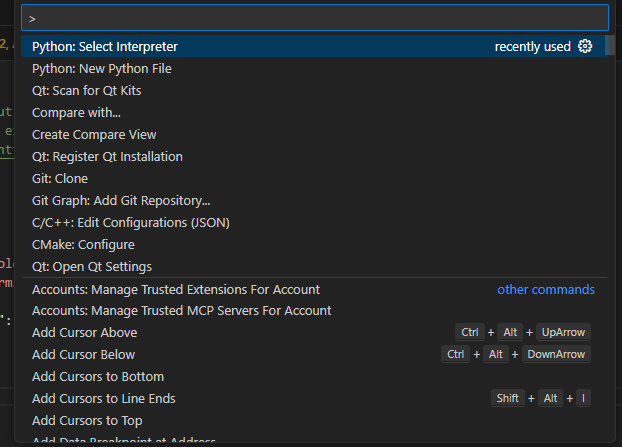The width and height of the screenshot is (622, 447).
Task: Focus the command palette input field
Action: click(x=315, y=18)
